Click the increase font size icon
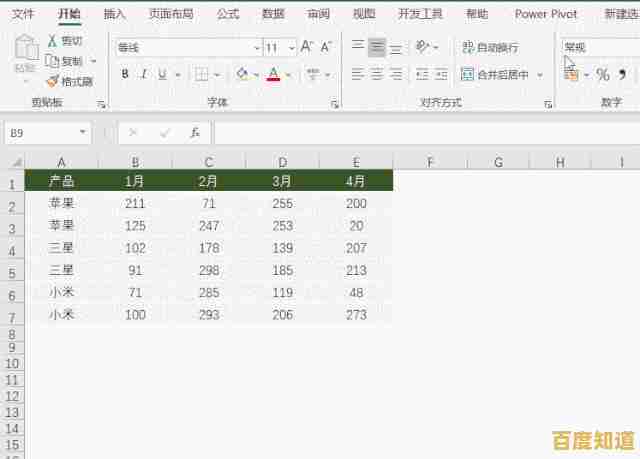Image resolution: width=640 pixels, height=459 pixels. [x=308, y=47]
